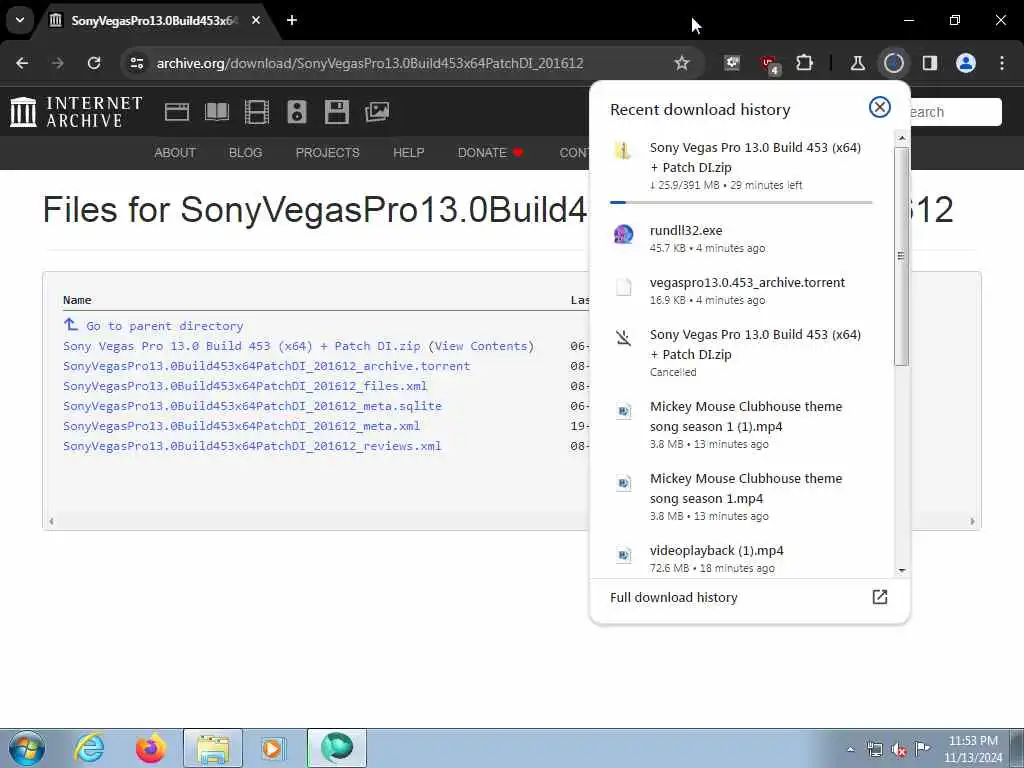
Task: Show hidden system tray icons arrow
Action: 850,750
